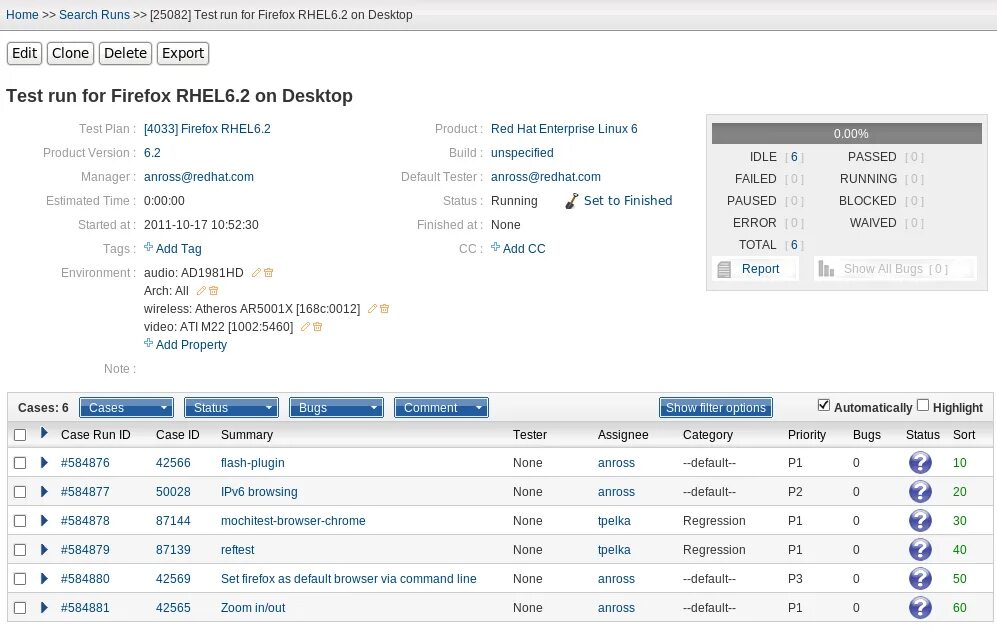The width and height of the screenshot is (997, 631).
Task: Expand the flash-plugin case row
Action: pyautogui.click(x=44, y=462)
